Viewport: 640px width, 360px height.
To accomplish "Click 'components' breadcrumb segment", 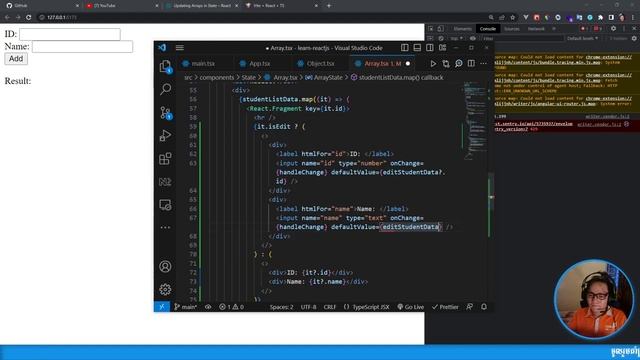I will (x=217, y=78).
